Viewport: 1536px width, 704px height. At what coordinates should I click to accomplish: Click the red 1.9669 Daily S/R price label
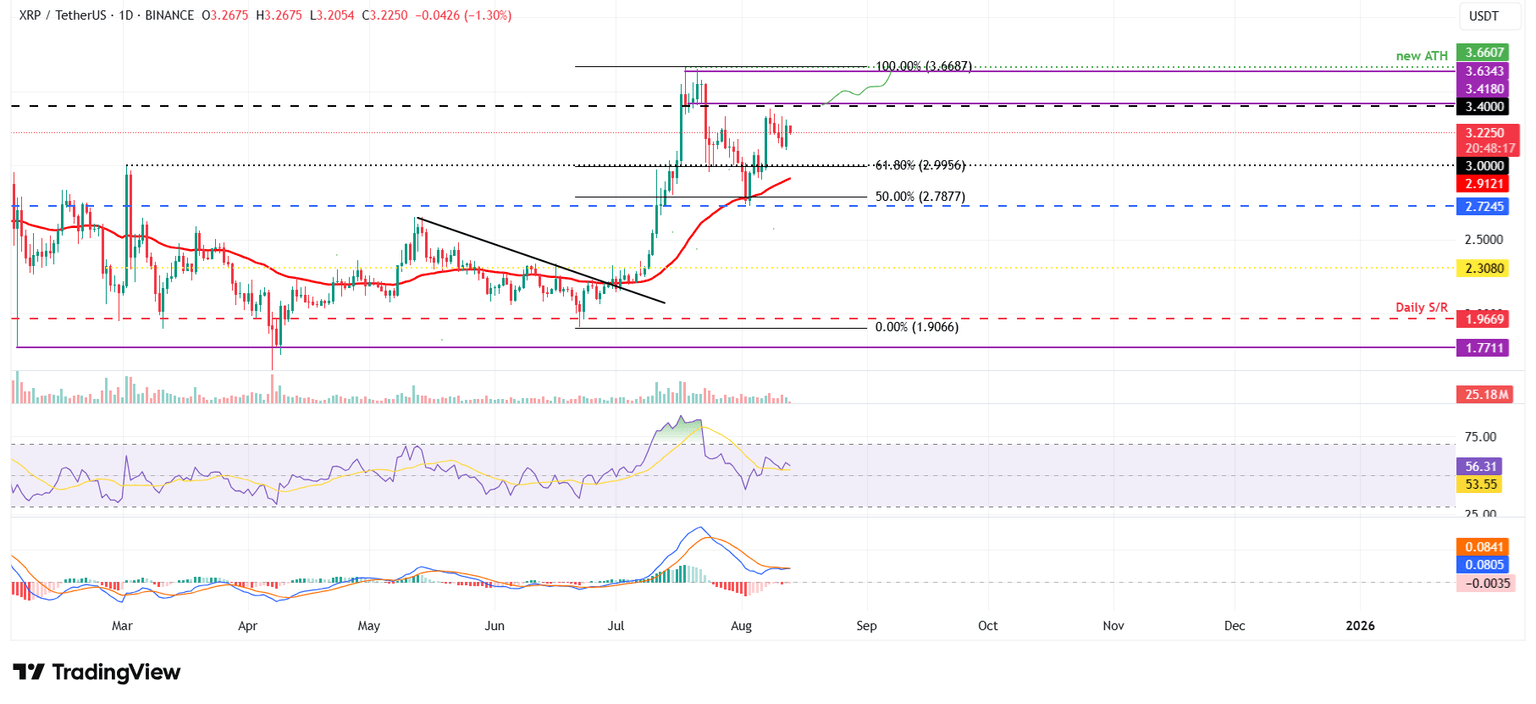(1485, 319)
